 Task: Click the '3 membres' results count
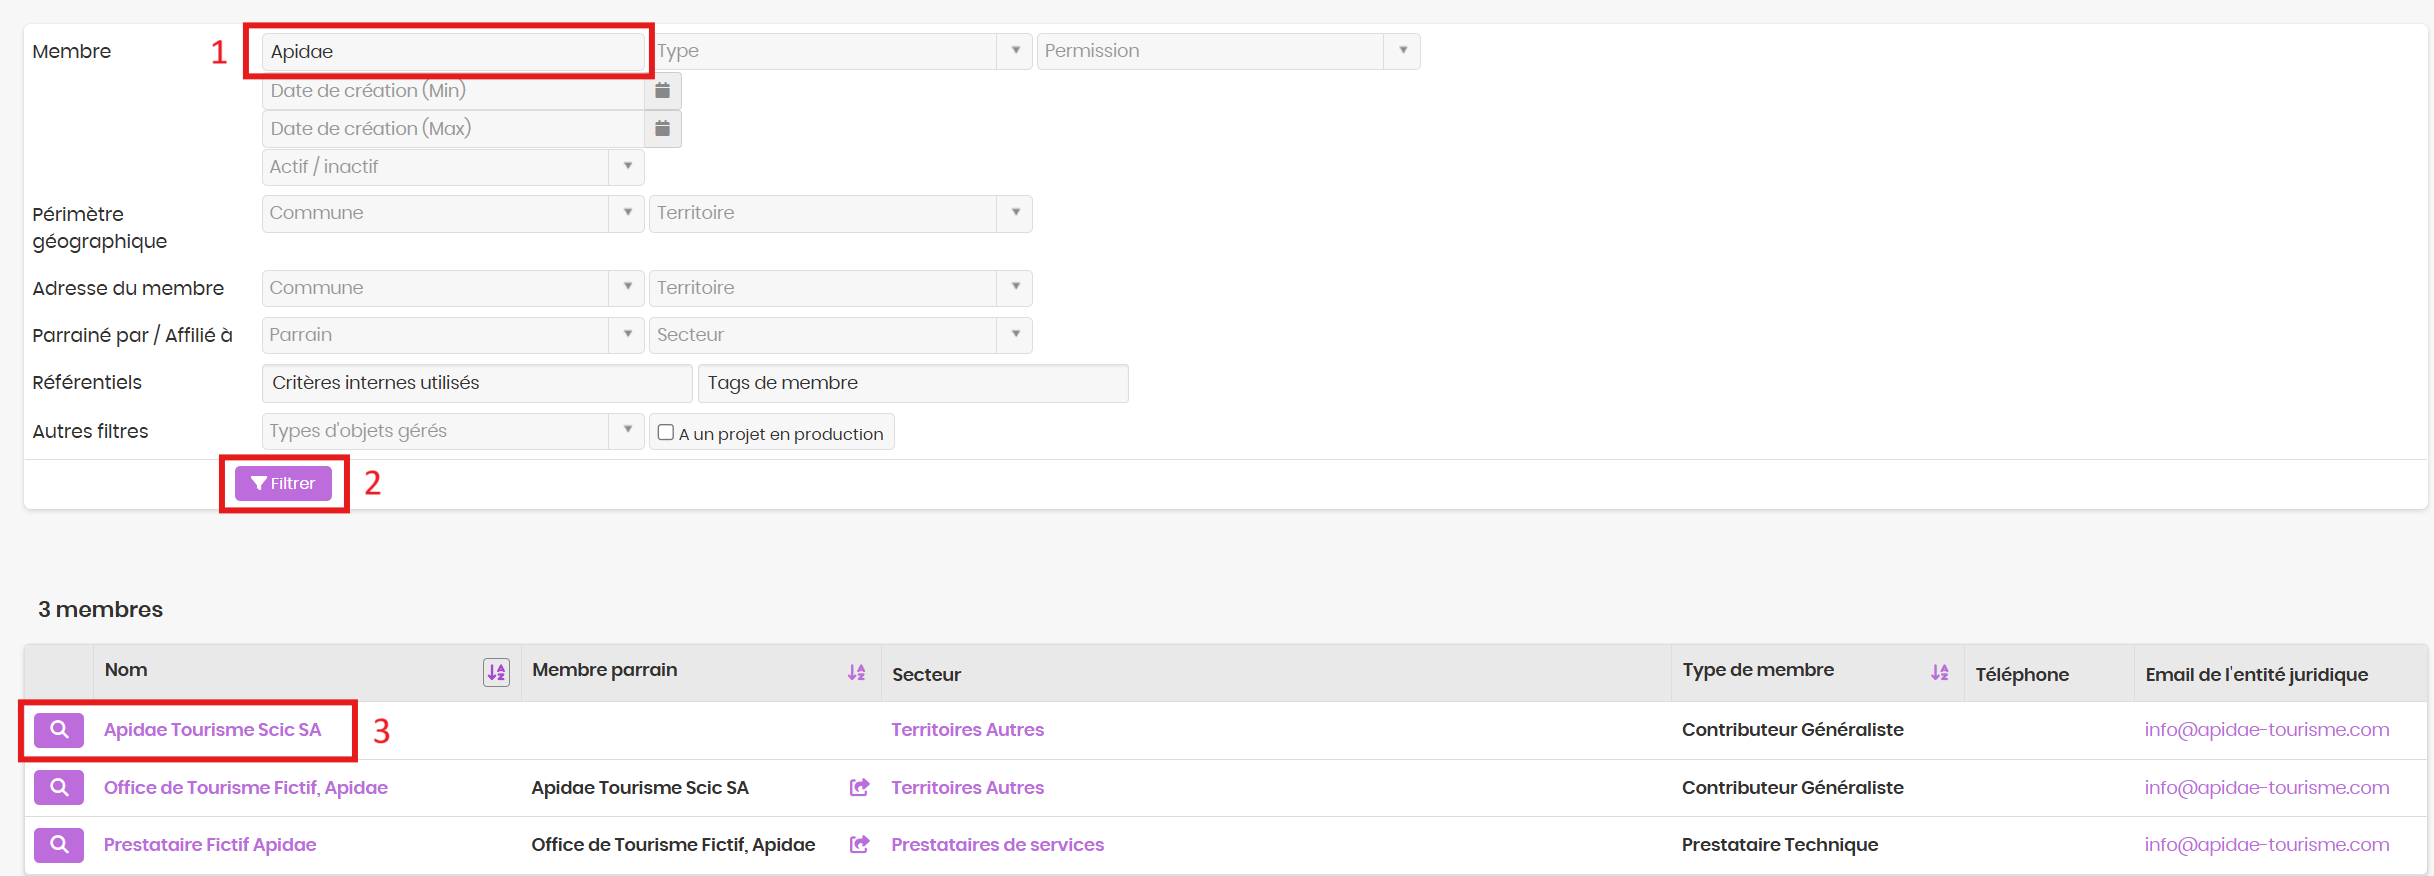[100, 609]
